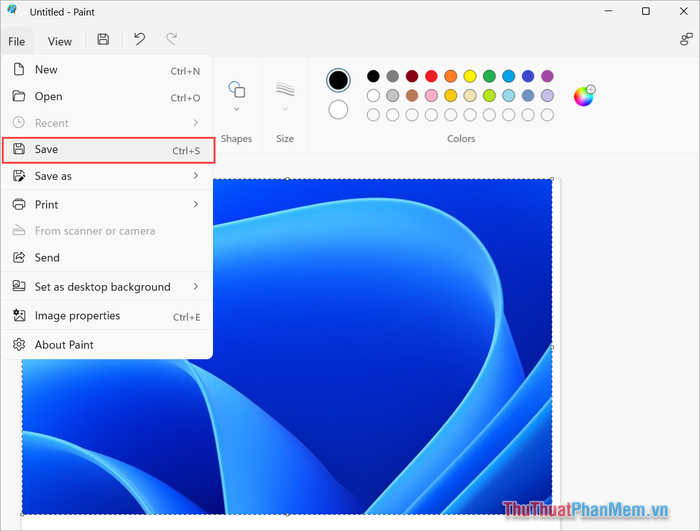Image resolution: width=700 pixels, height=531 pixels.
Task: Choose Save from the File menu
Action: click(x=108, y=150)
